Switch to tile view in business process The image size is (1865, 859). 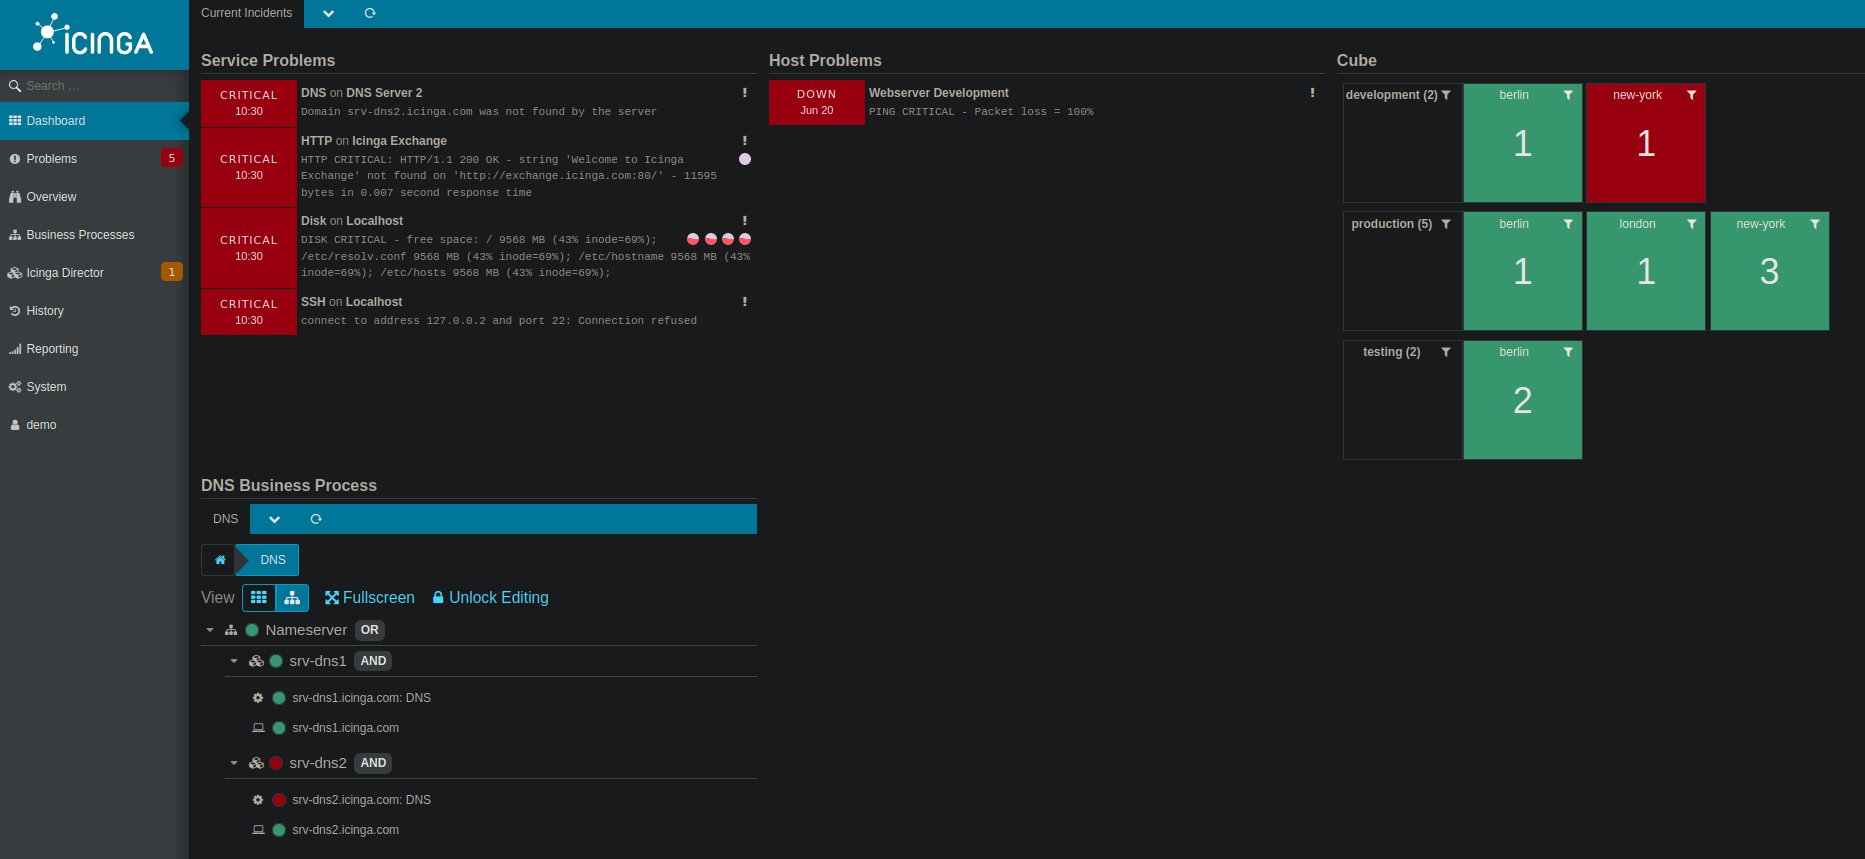point(259,598)
